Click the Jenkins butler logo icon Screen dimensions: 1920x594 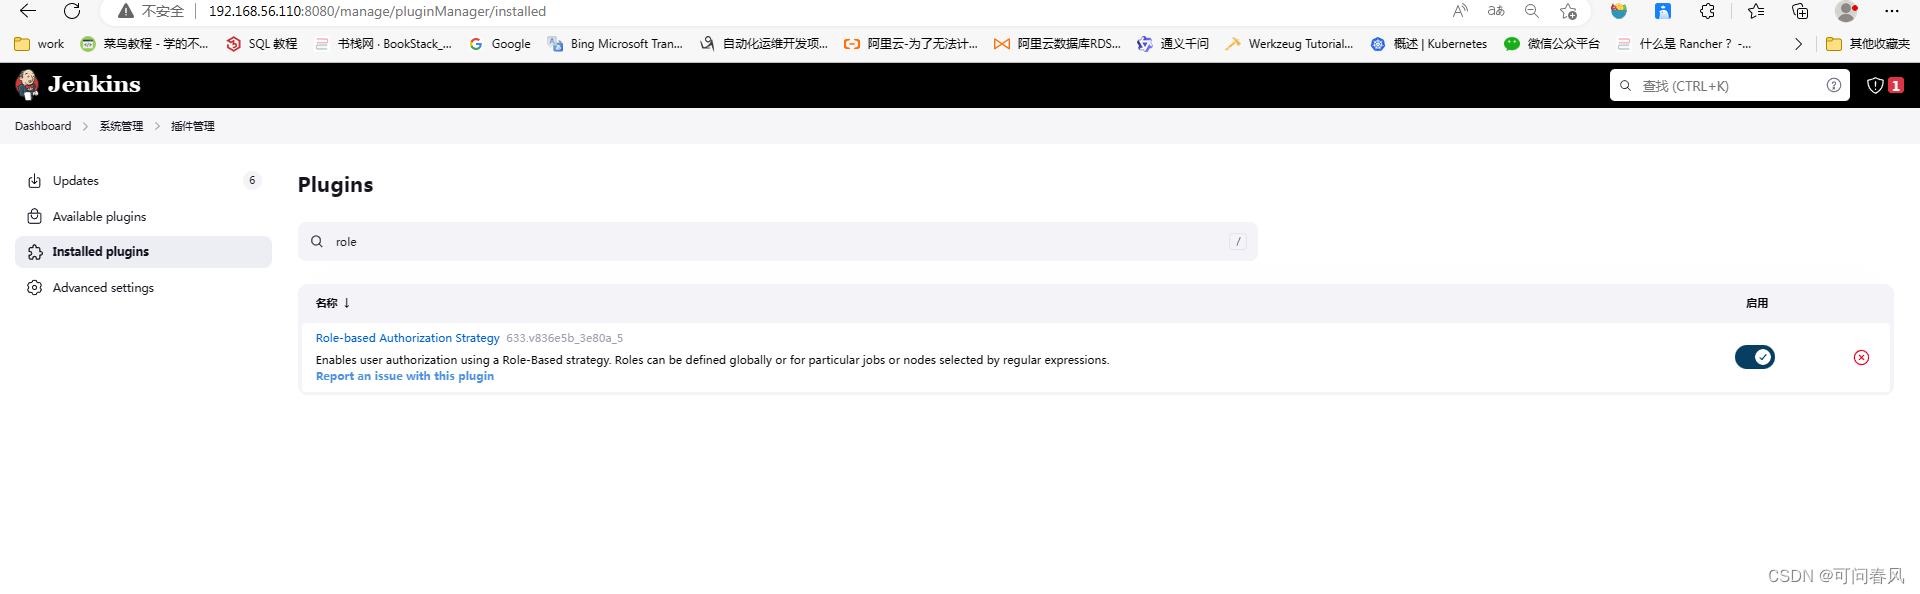coord(27,85)
